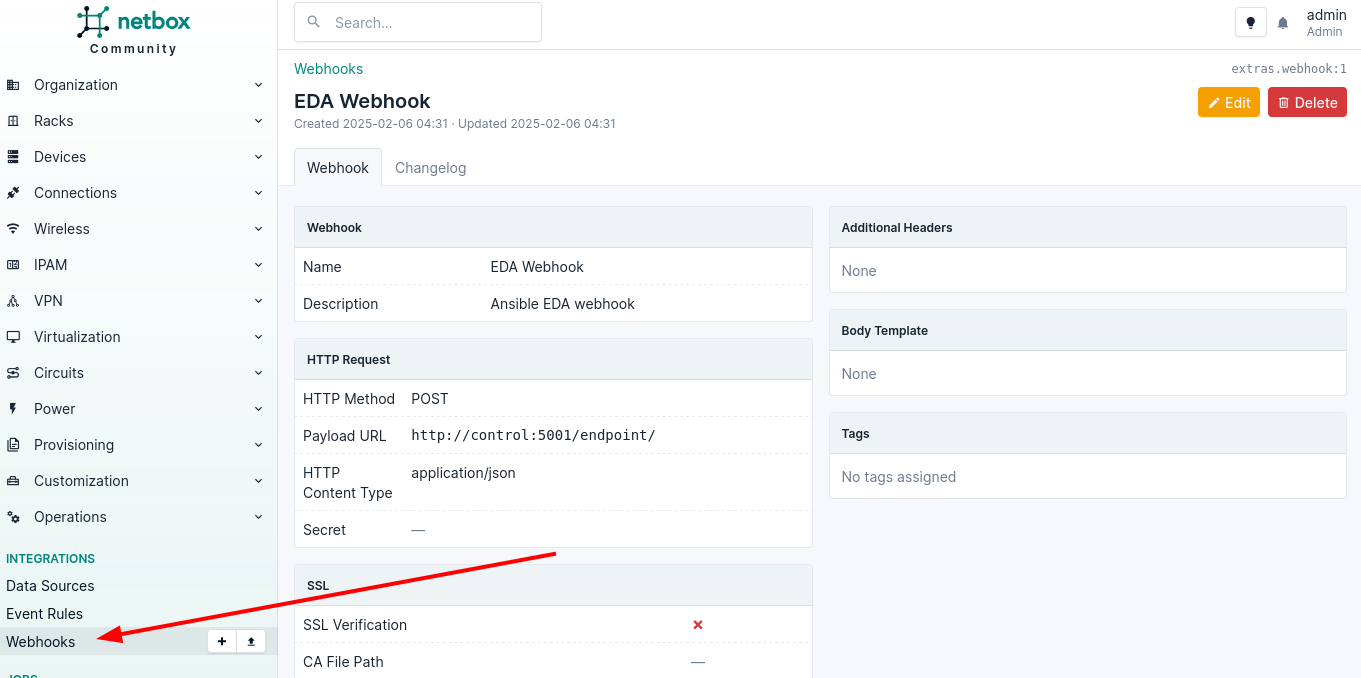Expand the Customization menu chevron
Image resolution: width=1361 pixels, height=678 pixels.
click(258, 481)
